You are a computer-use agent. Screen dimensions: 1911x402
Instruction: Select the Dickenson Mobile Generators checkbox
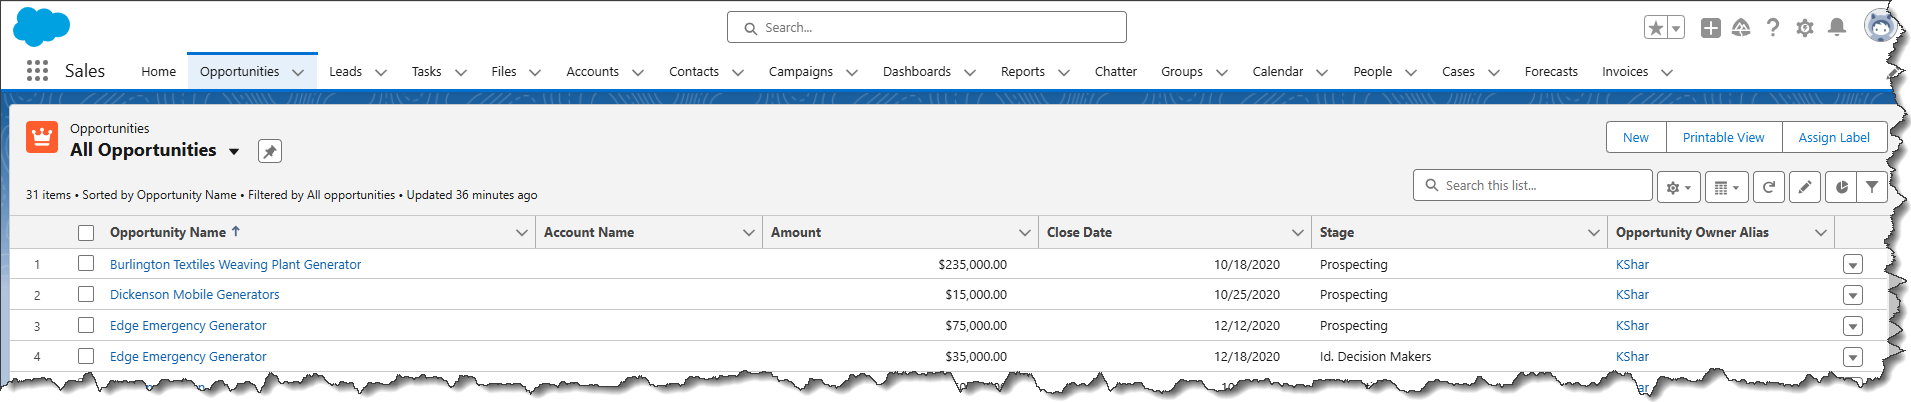coord(86,295)
